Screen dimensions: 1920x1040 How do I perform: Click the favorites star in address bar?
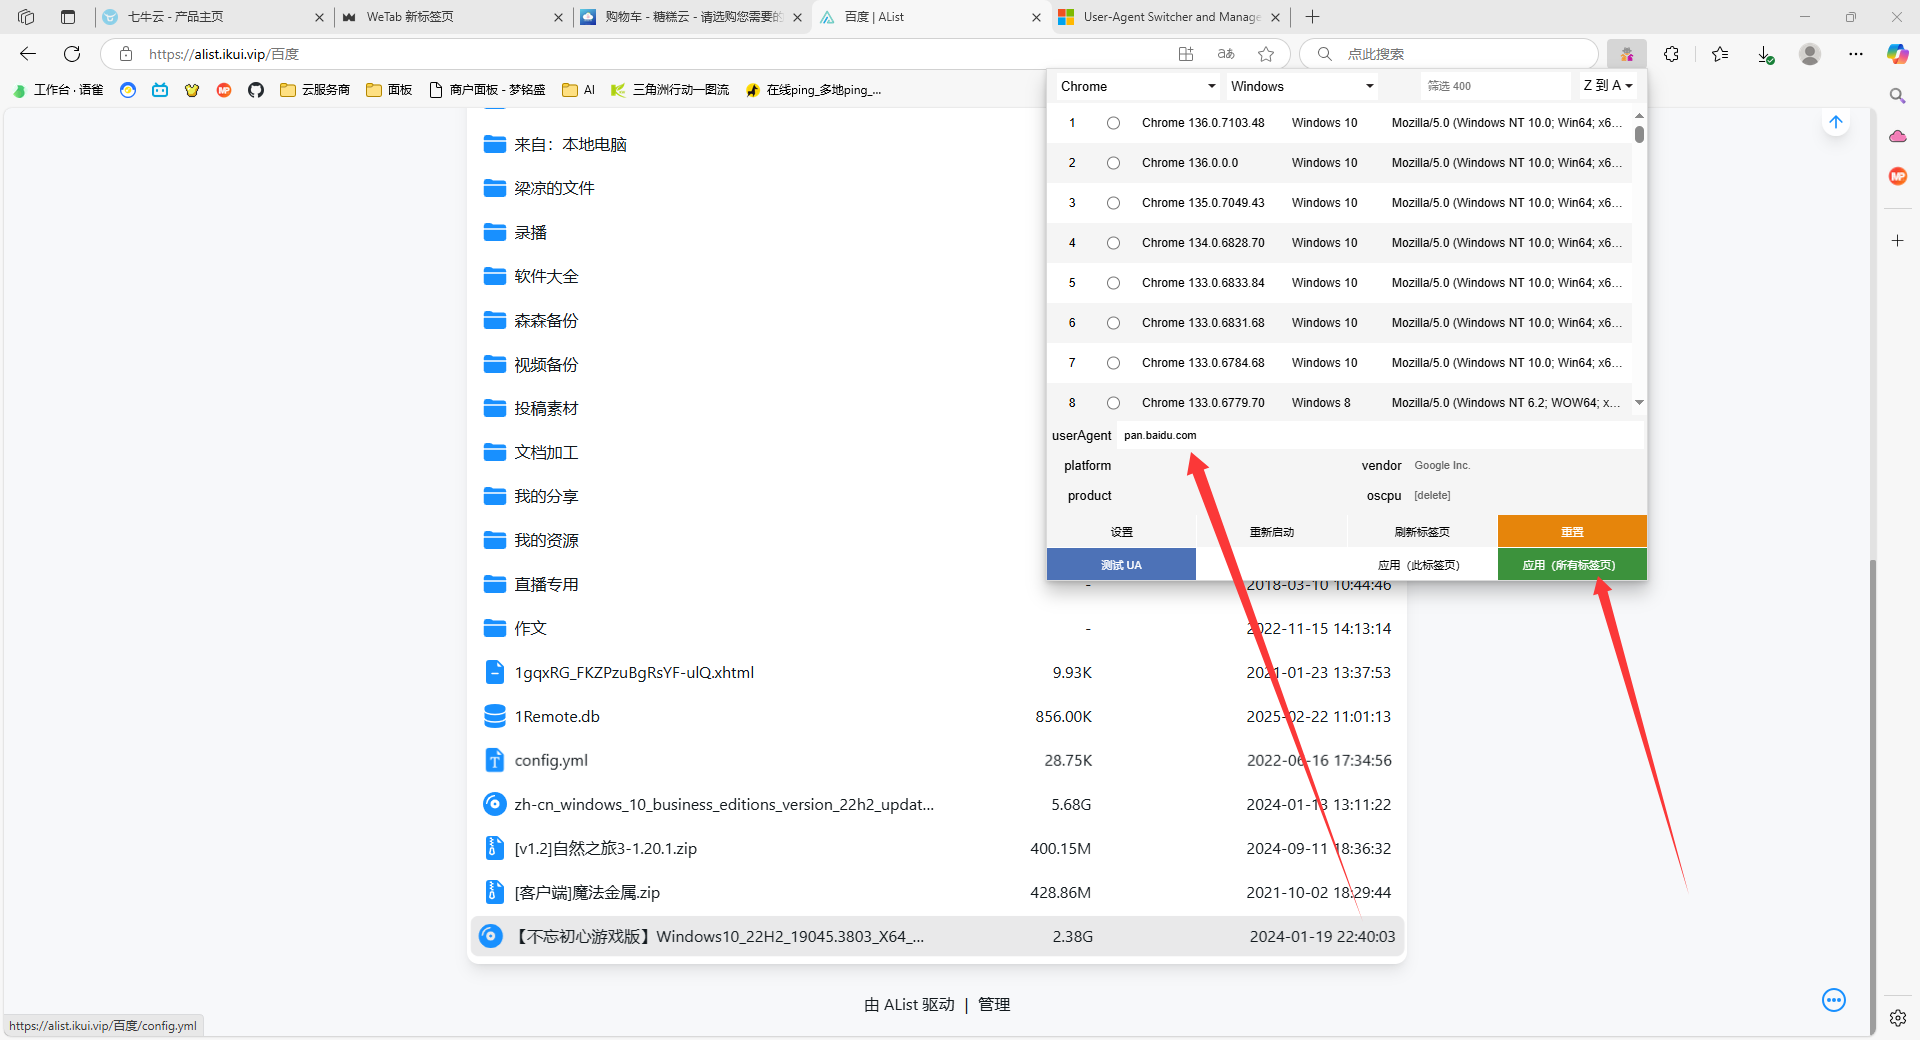1266,54
